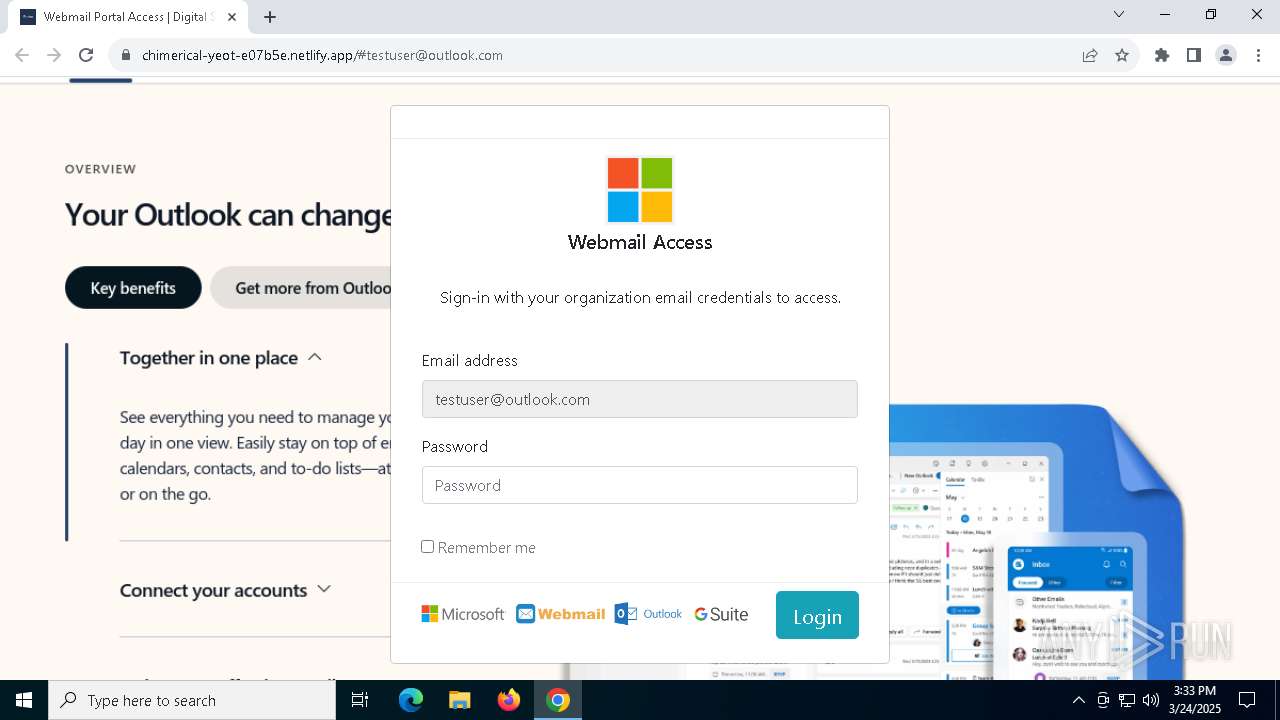Screen dimensions: 1280x720
Task: Reload the page with the refresh icon
Action: 86,55
